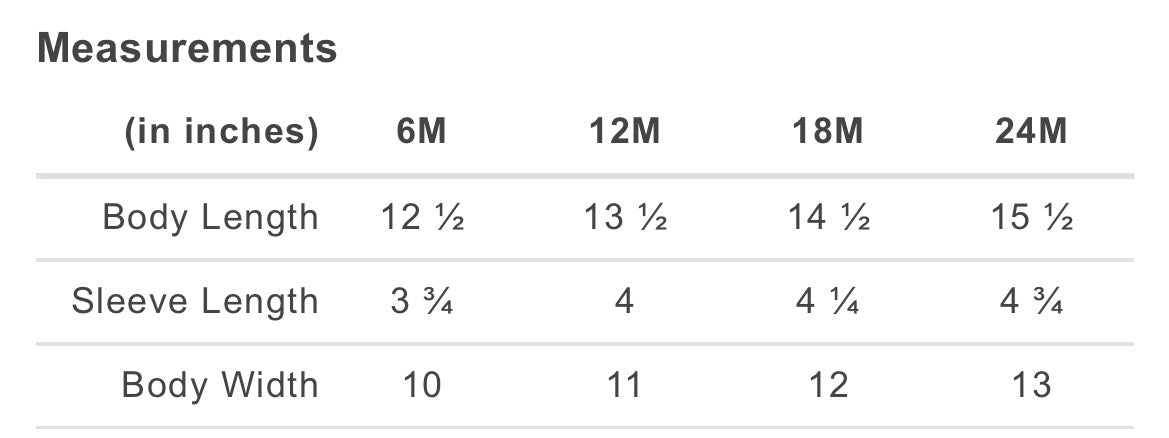
Task: Click the 3 ¾ sleeve length value
Action: 422,302
